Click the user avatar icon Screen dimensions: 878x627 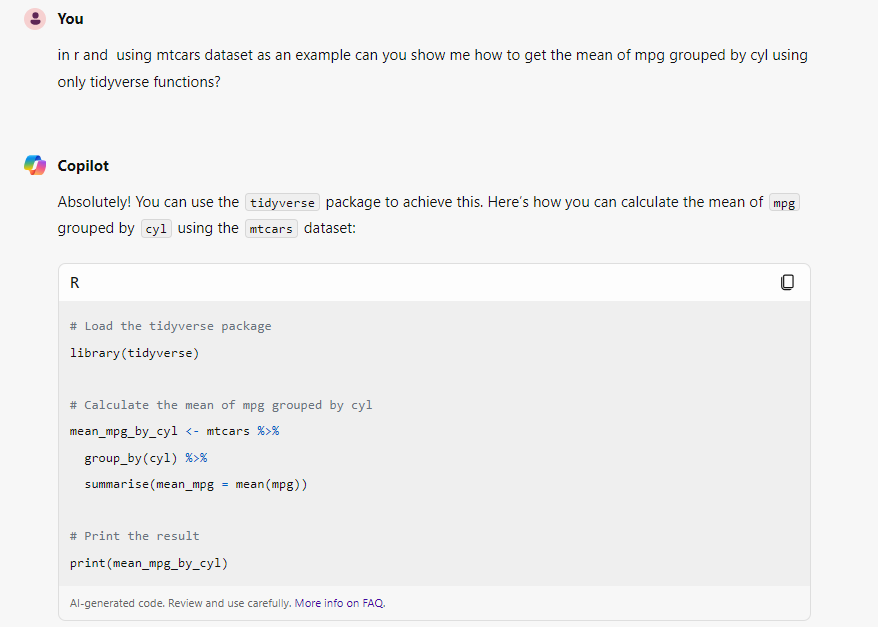click(x=35, y=18)
